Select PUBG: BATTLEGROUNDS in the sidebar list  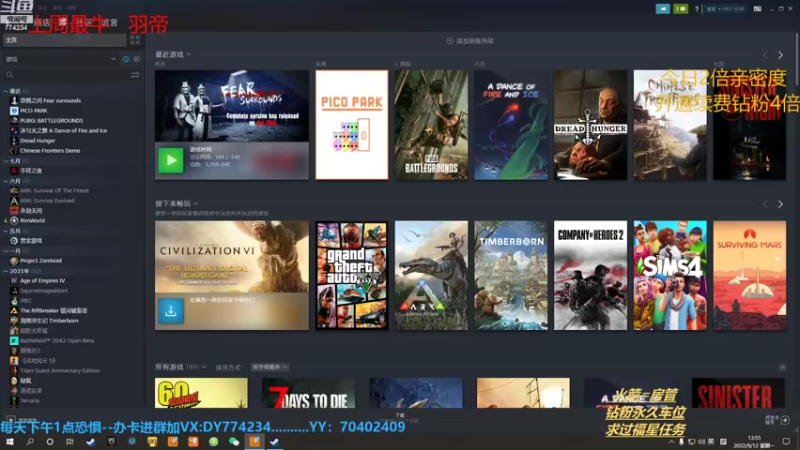[x=51, y=120]
